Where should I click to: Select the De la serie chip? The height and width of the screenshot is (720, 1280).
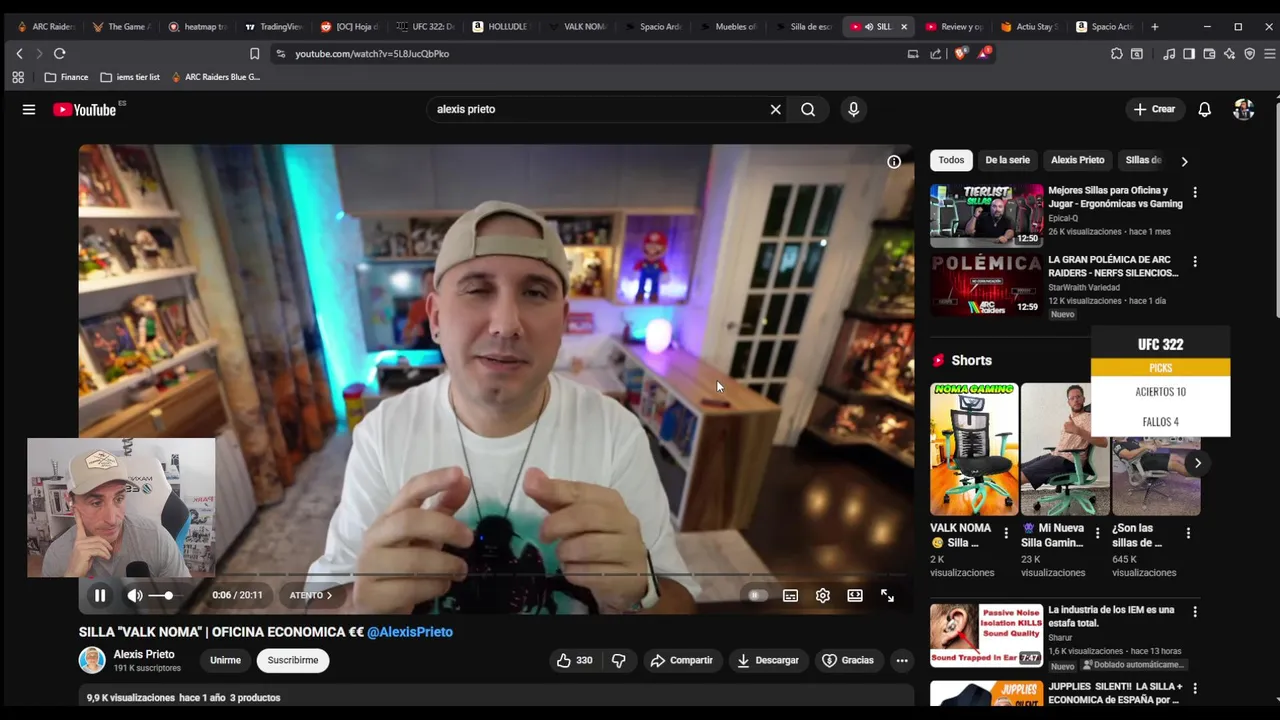coord(1007,160)
